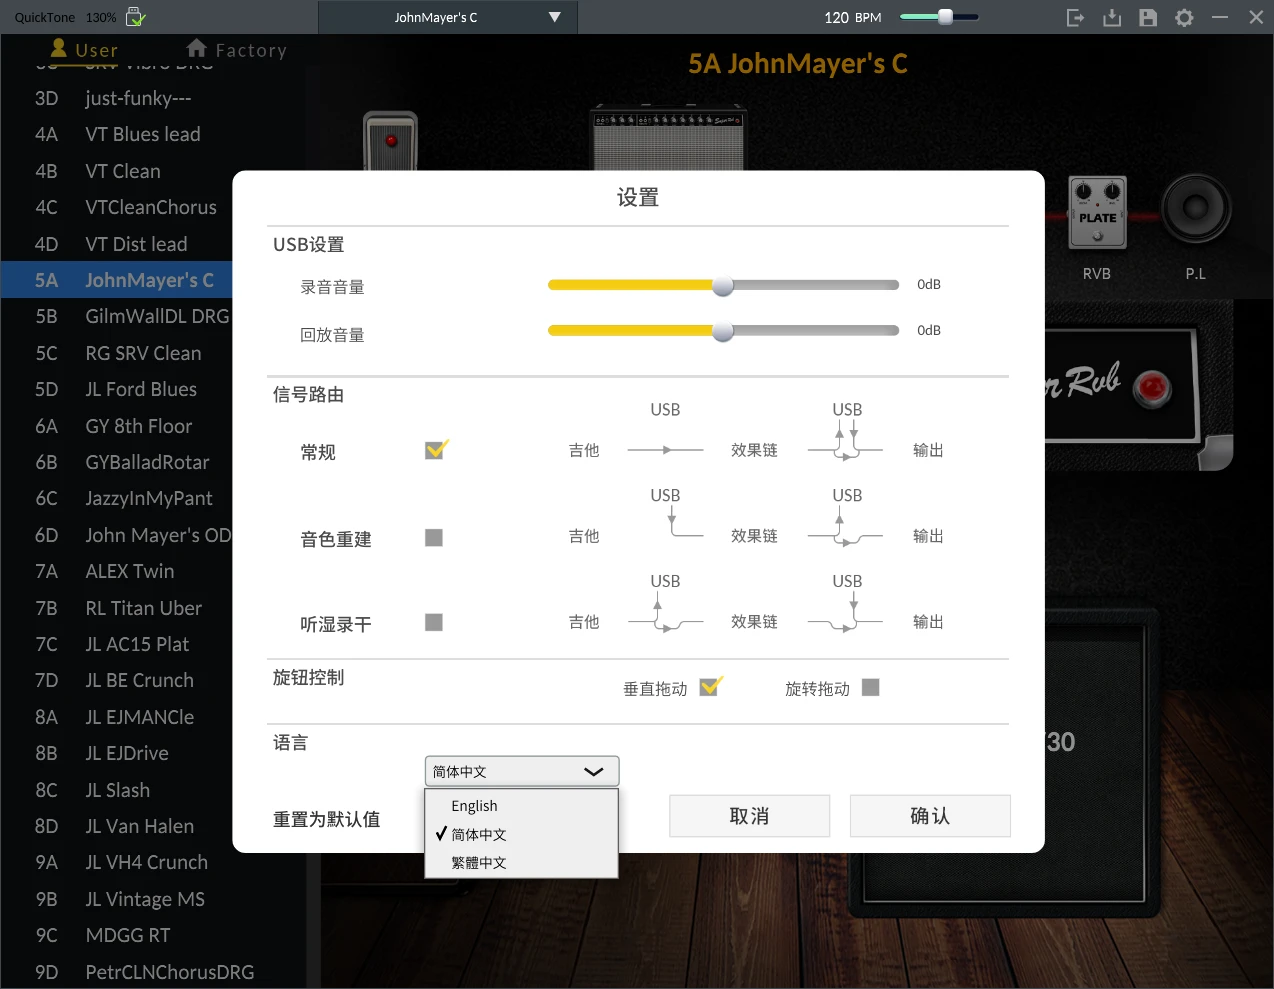Viewport: 1274px width, 989px height.
Task: Select preset 9C MDGG RT
Action: click(x=153, y=935)
